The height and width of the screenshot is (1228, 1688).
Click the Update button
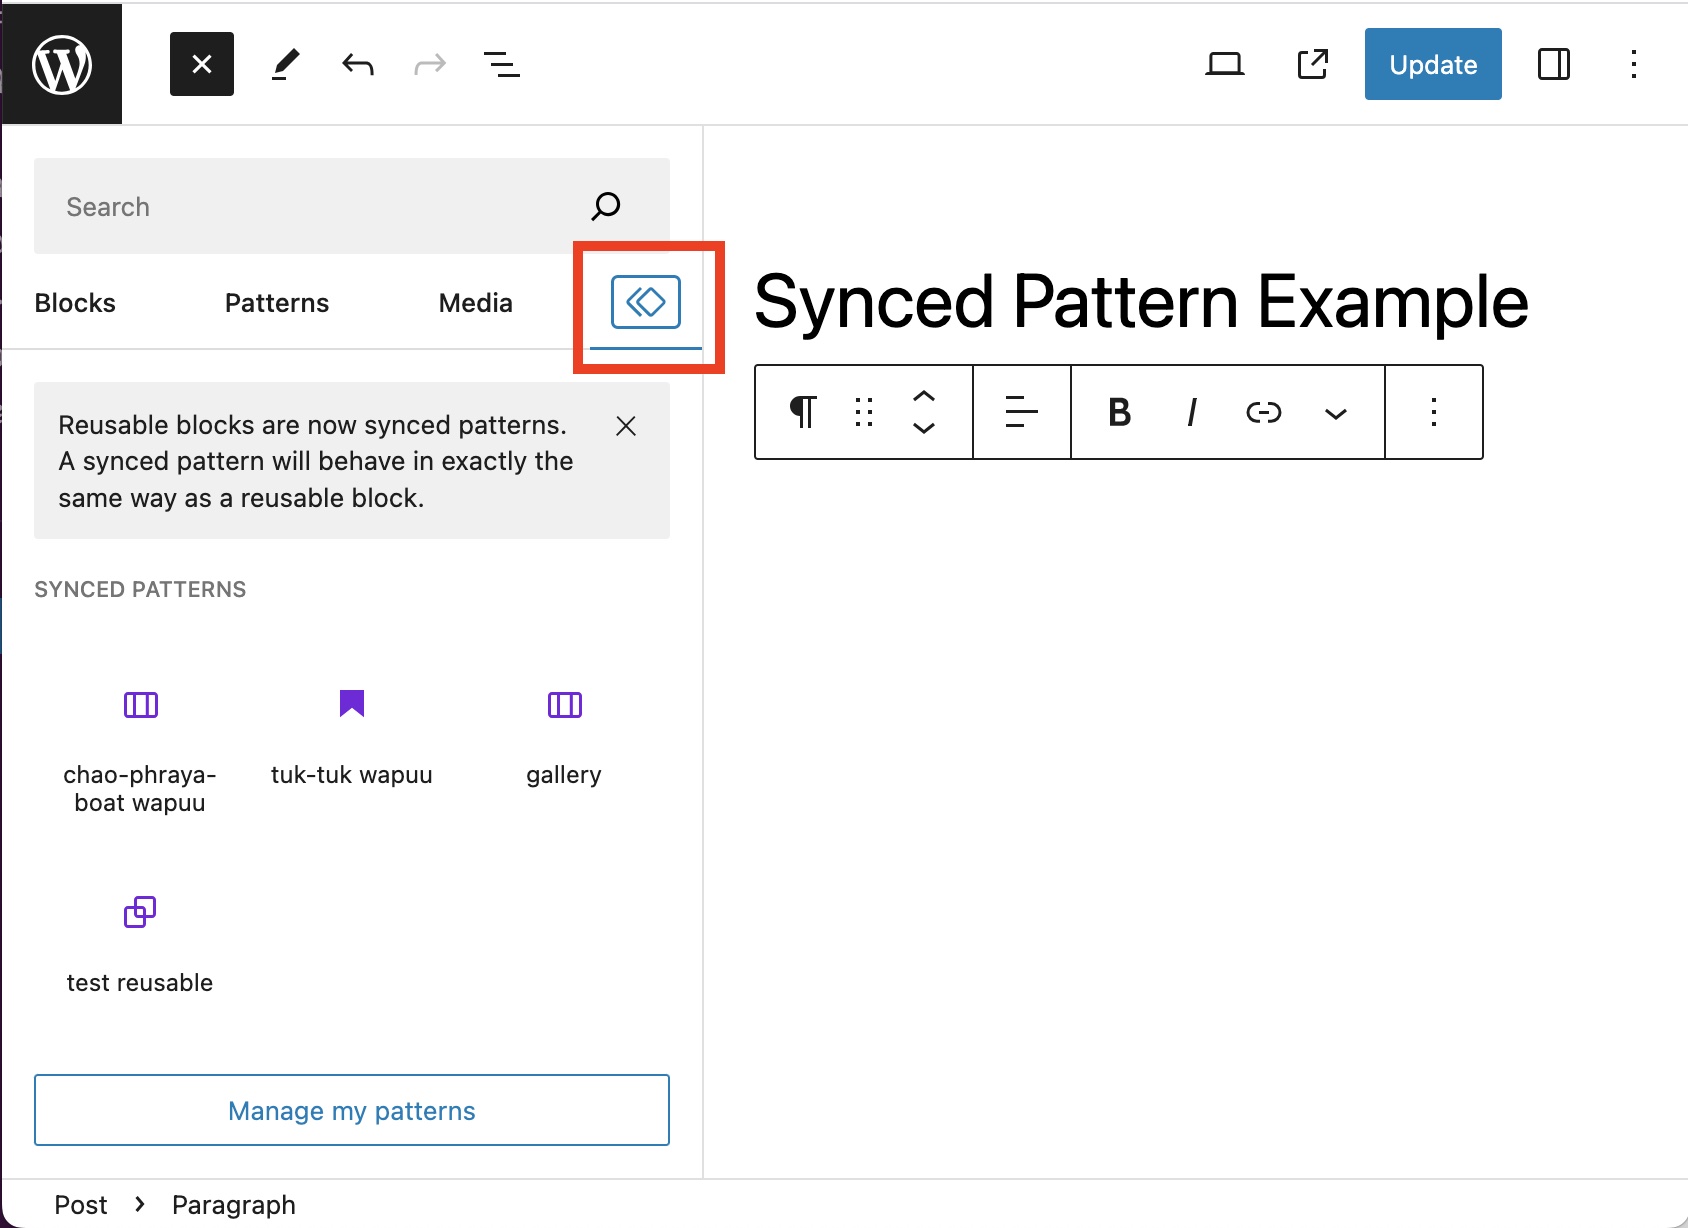point(1432,63)
